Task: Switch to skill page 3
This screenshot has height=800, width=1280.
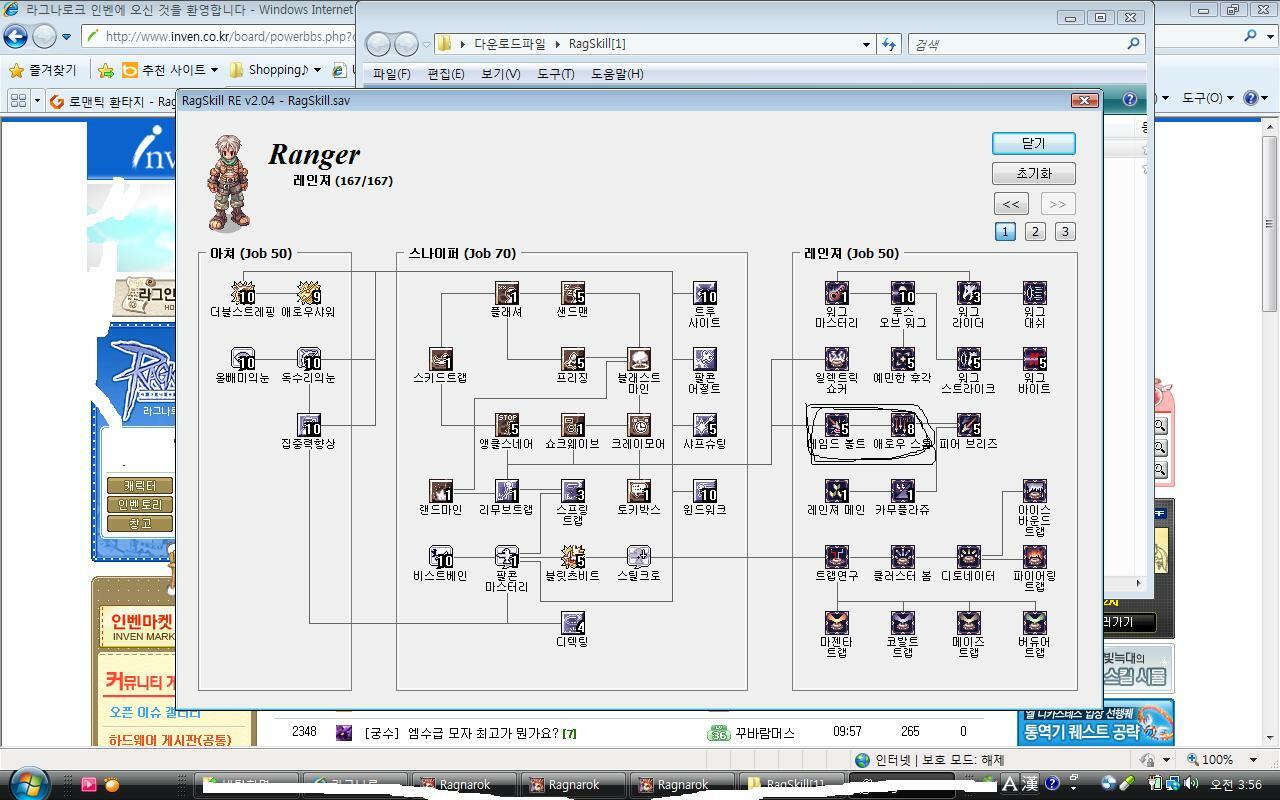Action: coord(1065,231)
